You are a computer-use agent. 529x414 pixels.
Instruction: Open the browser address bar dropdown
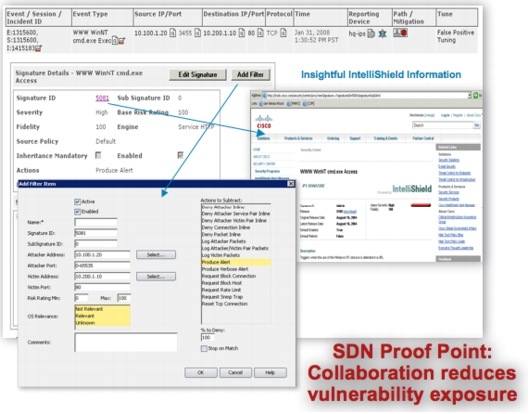point(469,95)
